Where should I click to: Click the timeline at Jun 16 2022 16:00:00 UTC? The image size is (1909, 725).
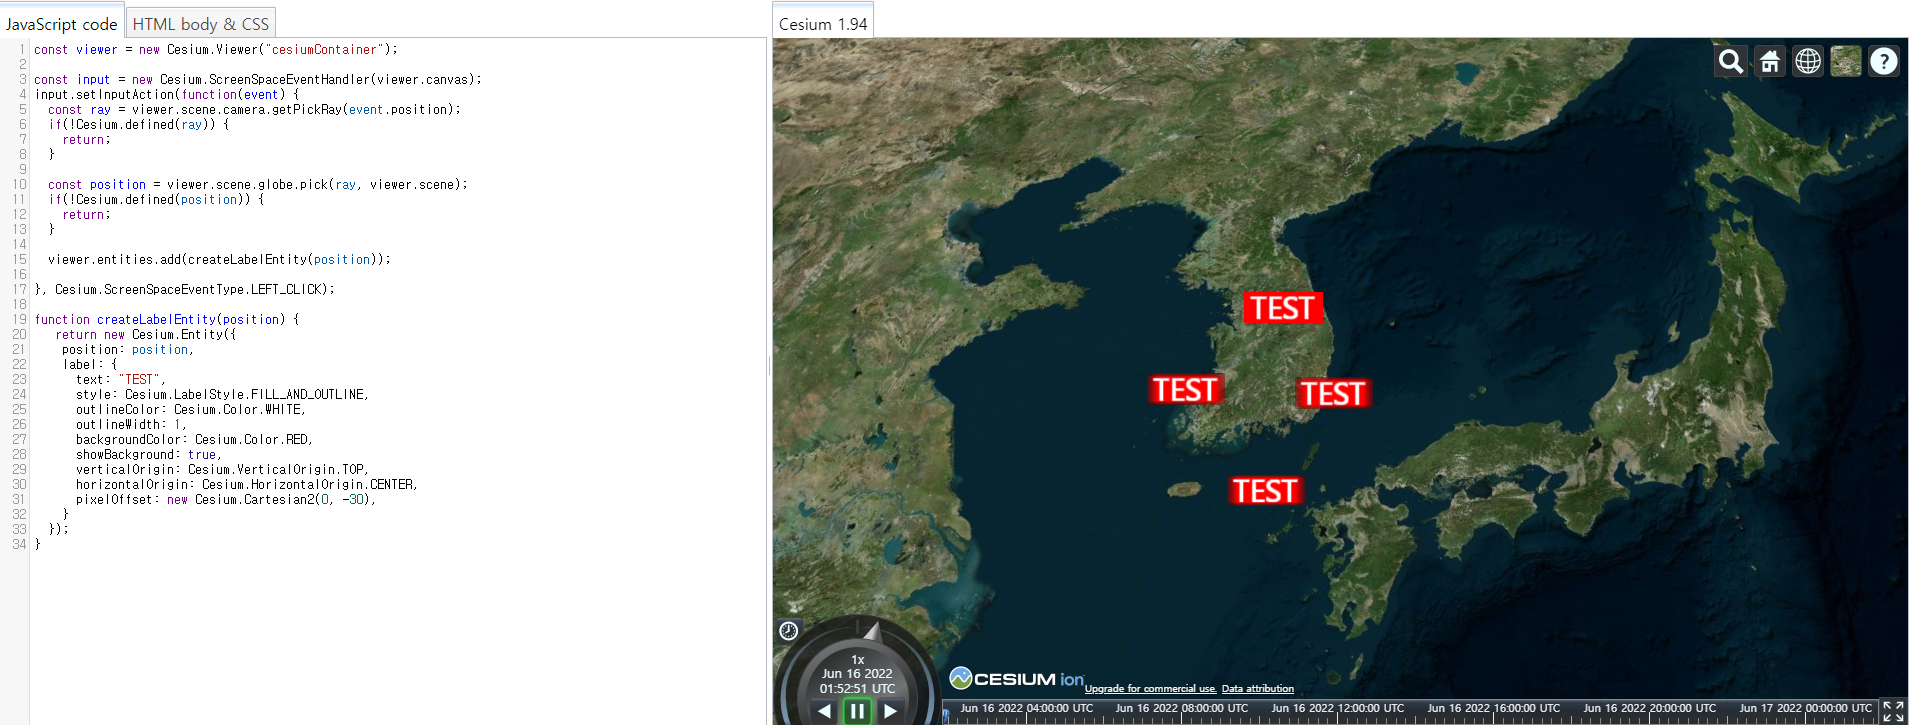[1494, 708]
